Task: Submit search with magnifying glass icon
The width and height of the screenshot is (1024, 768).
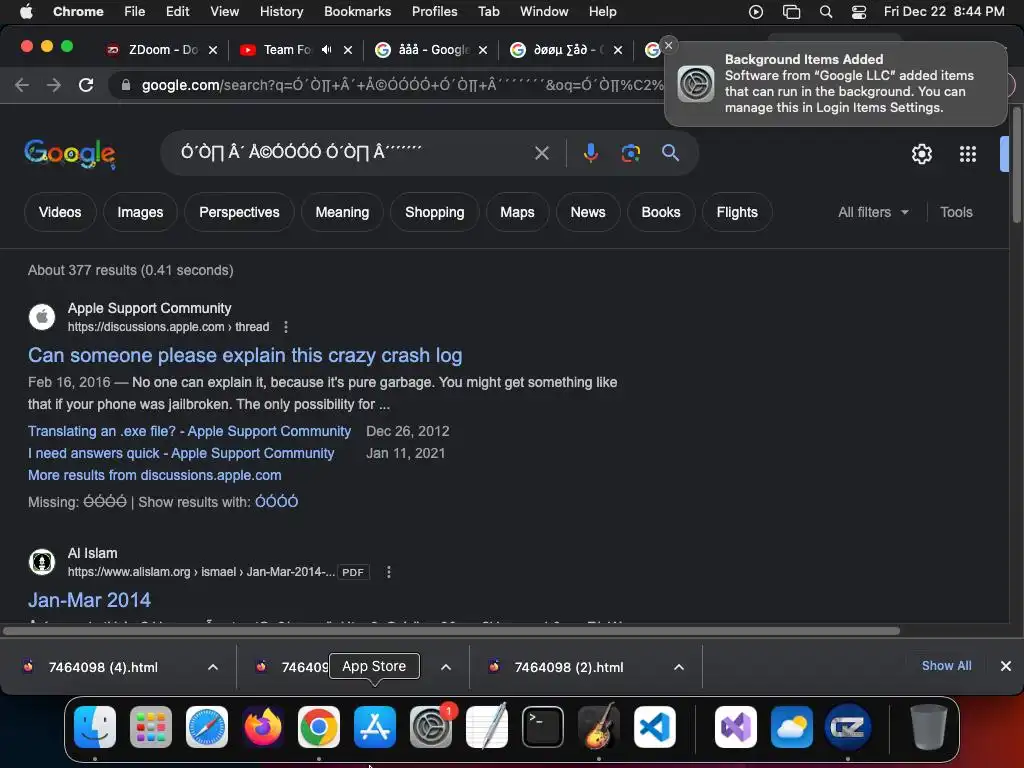Action: pos(670,153)
